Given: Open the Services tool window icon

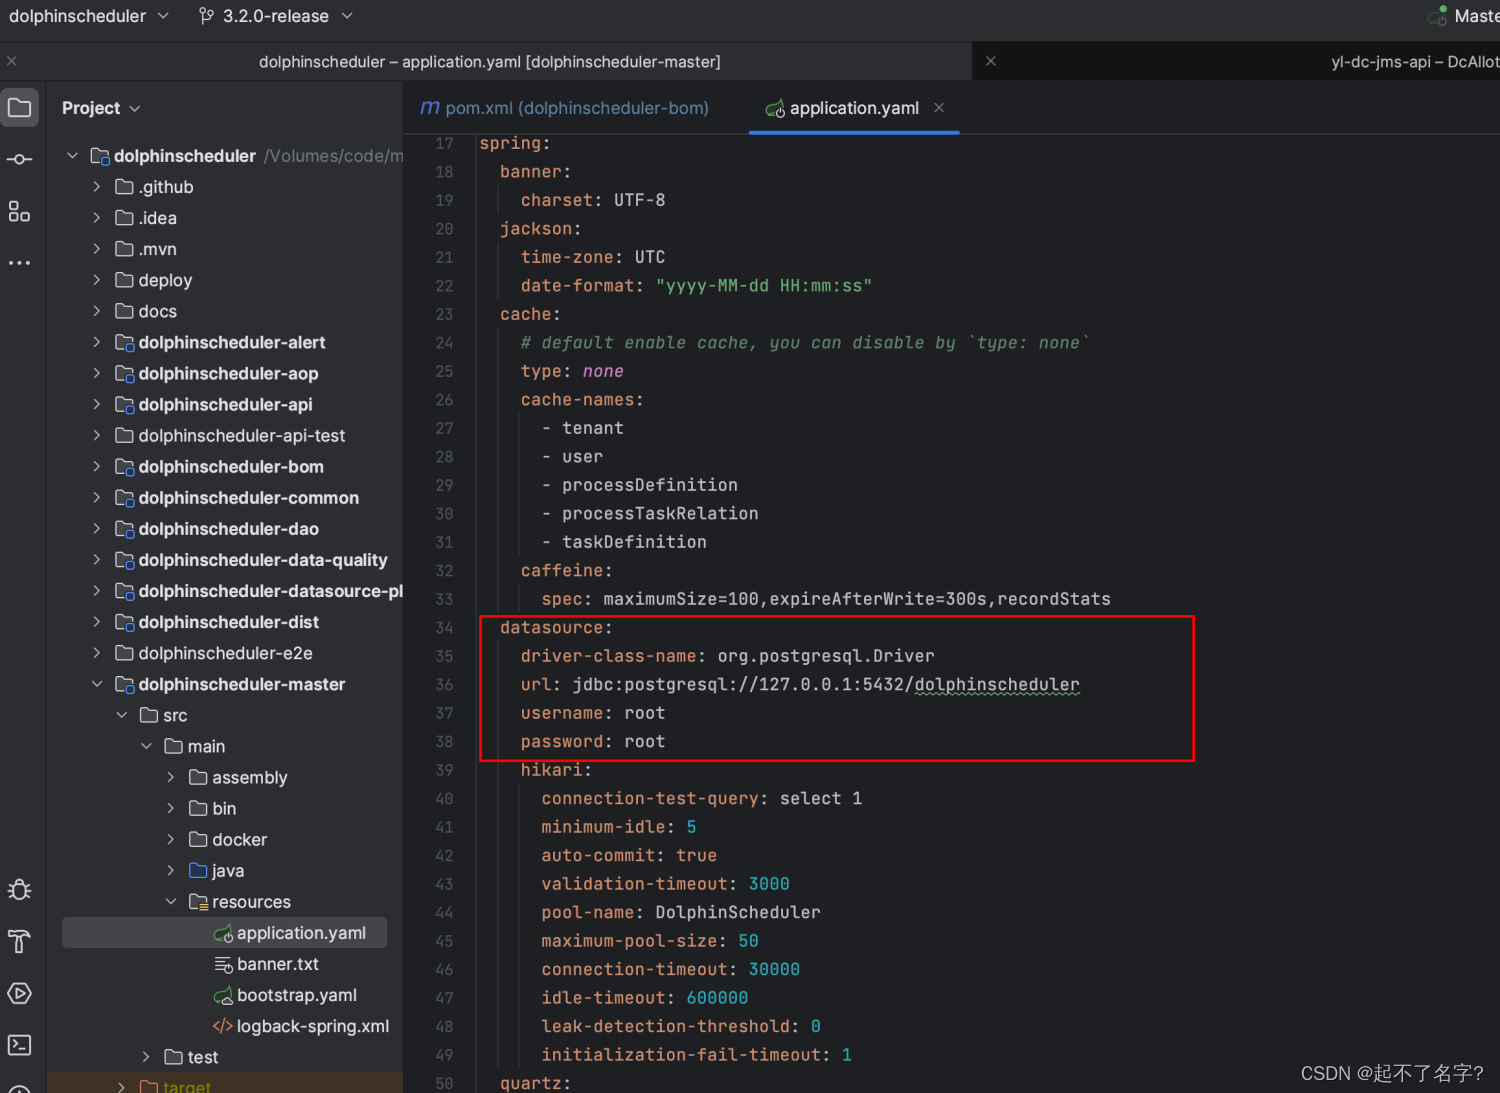Looking at the screenshot, I should [20, 993].
